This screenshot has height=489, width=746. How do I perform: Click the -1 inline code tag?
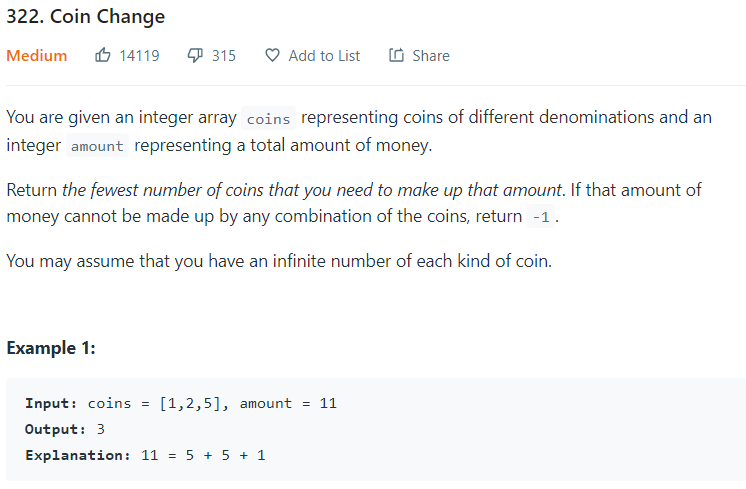(541, 217)
